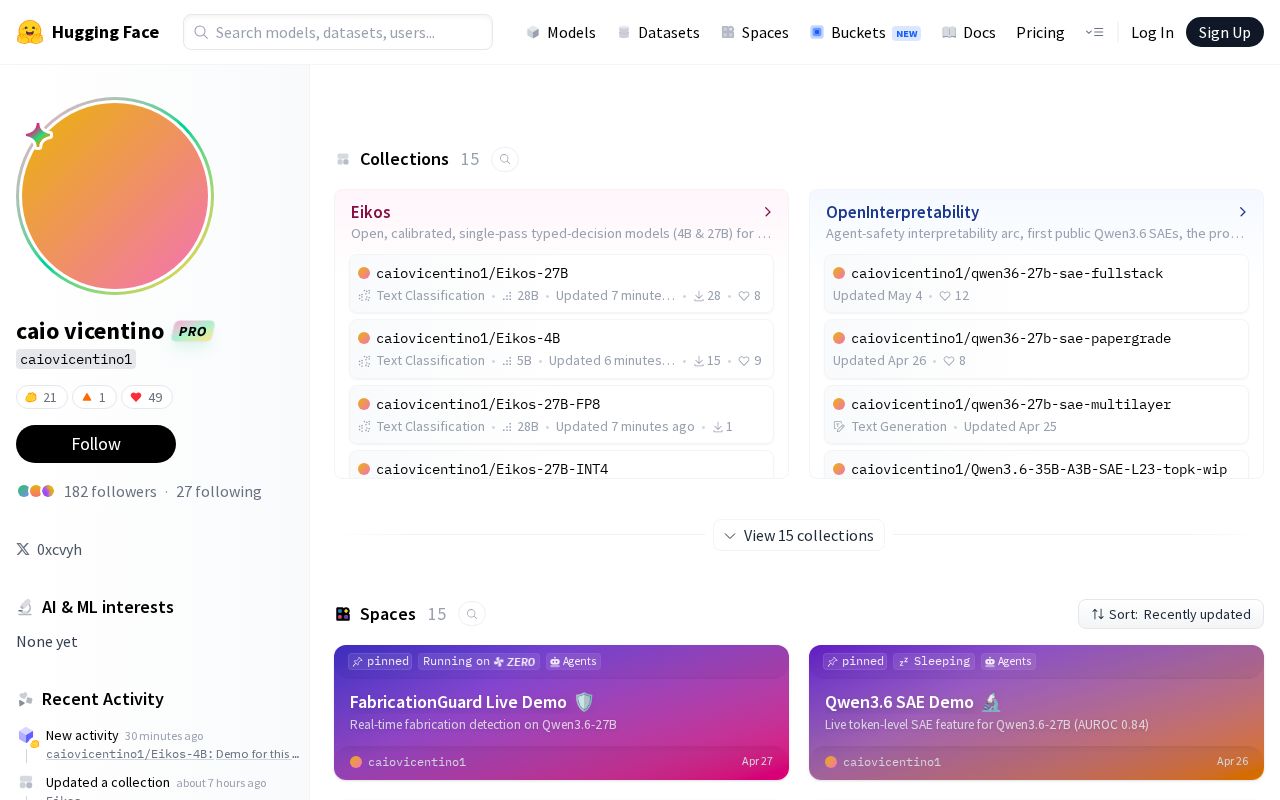Click the Spaces section icon
This screenshot has height=800, width=1280.
pos(343,614)
